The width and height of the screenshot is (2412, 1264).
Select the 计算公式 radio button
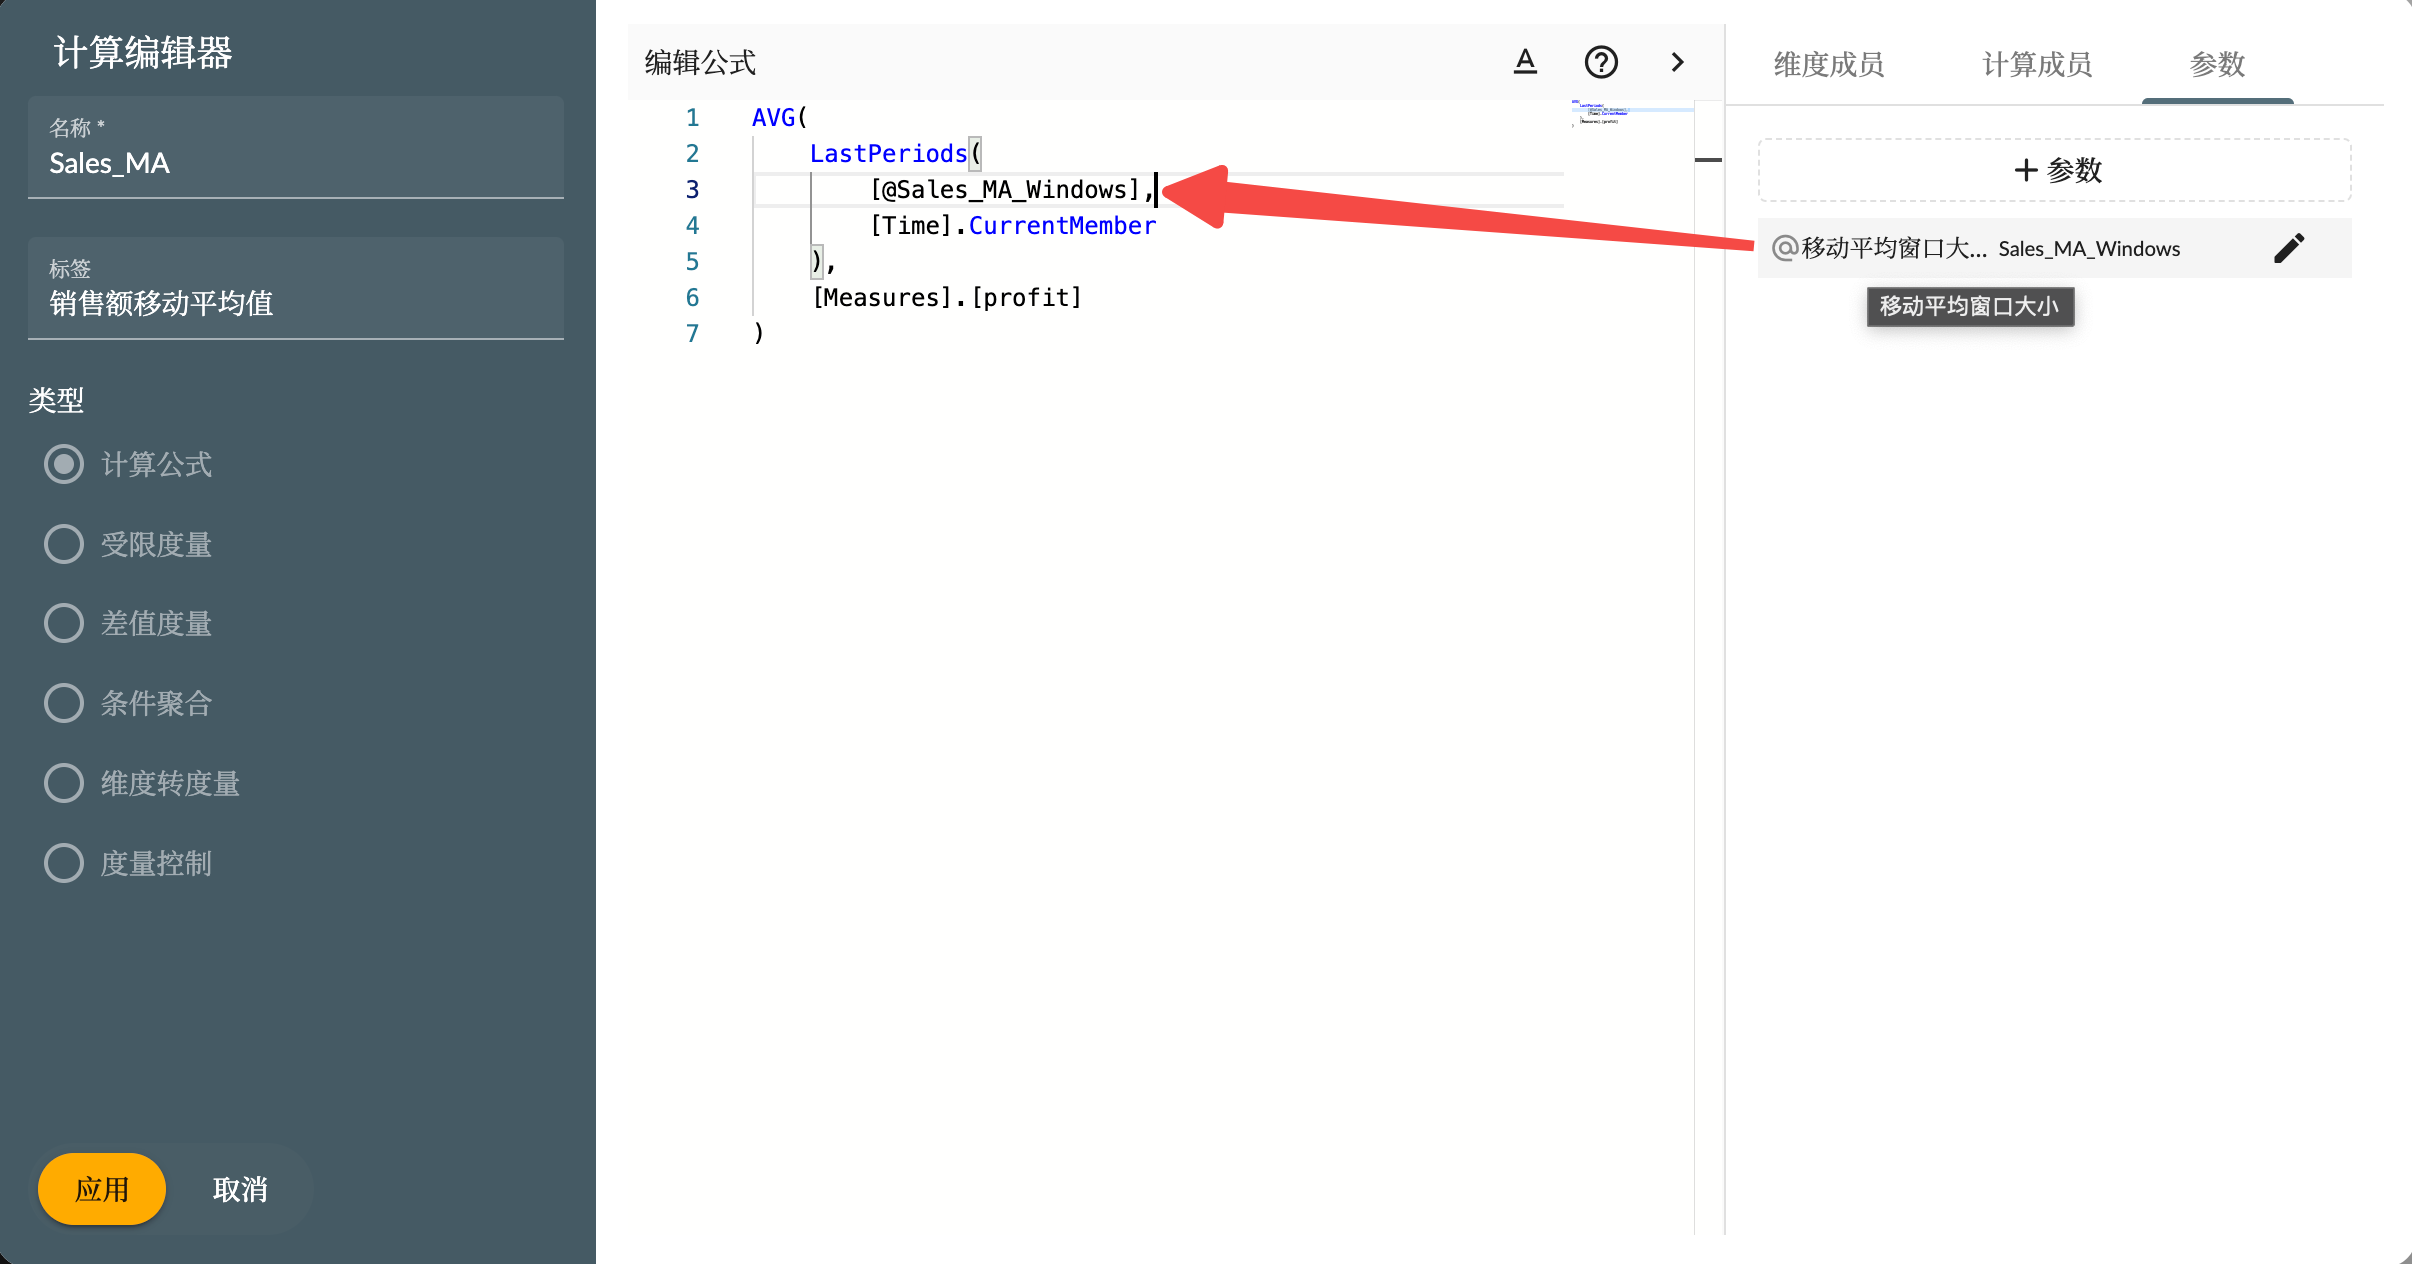(x=64, y=464)
